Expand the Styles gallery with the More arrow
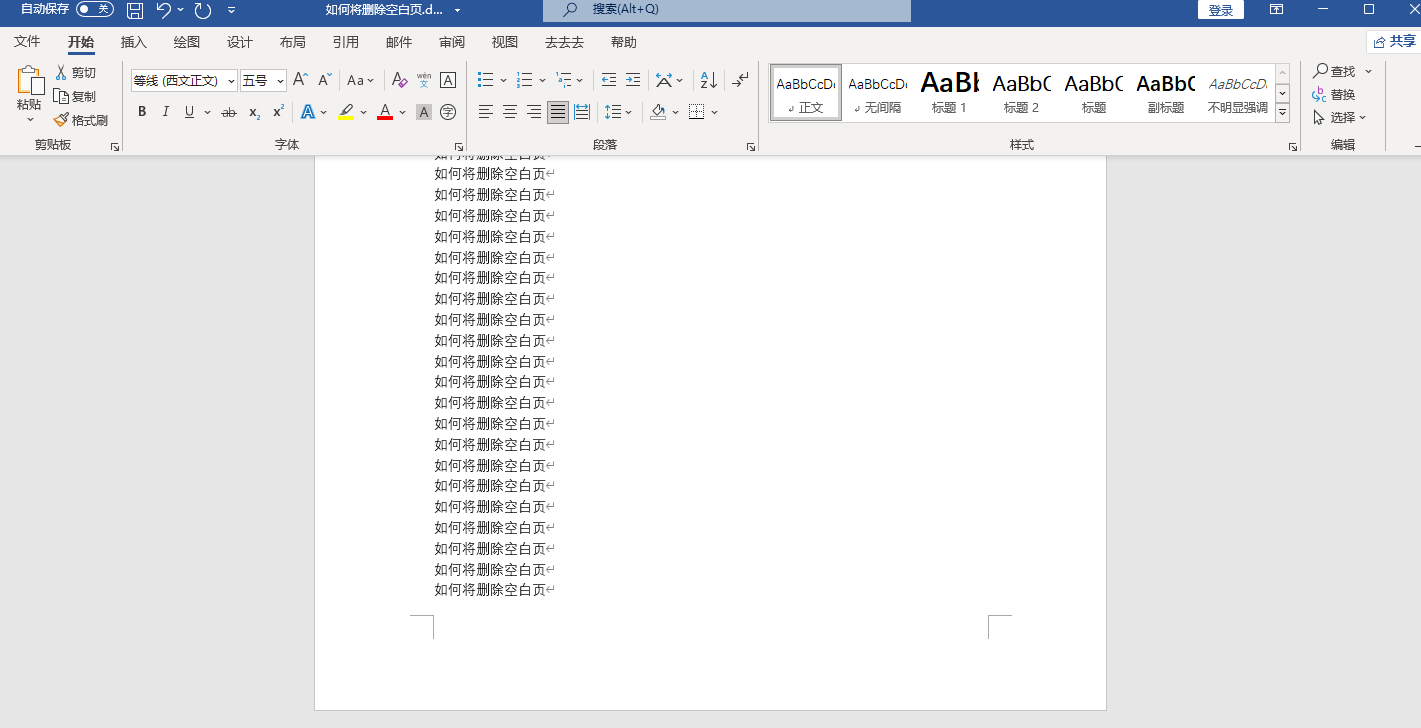The width and height of the screenshot is (1421, 728). (1283, 112)
